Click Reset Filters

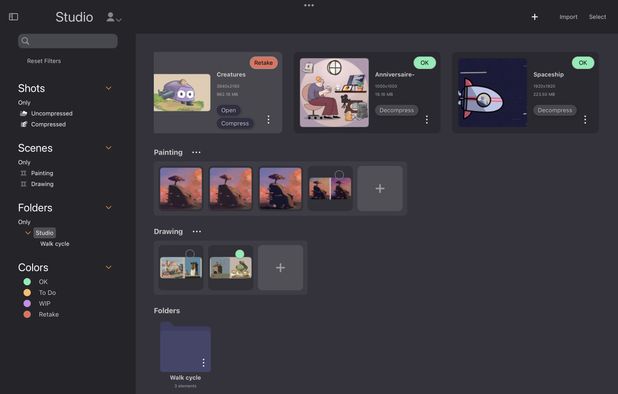(x=44, y=61)
